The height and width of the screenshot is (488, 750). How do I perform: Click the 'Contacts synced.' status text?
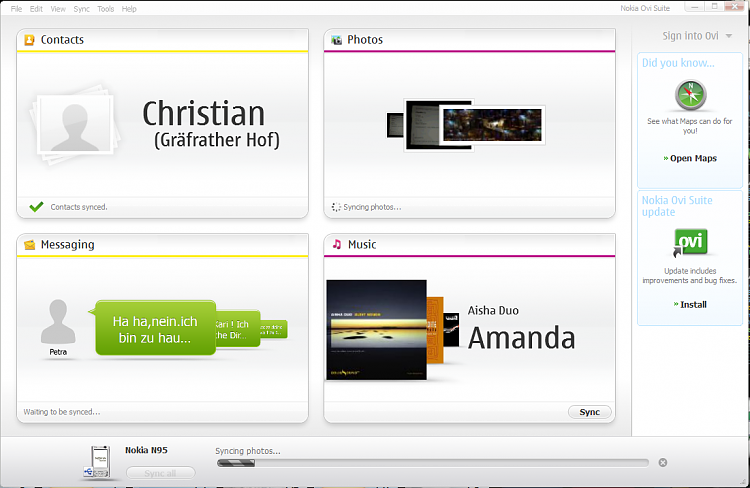(79, 207)
